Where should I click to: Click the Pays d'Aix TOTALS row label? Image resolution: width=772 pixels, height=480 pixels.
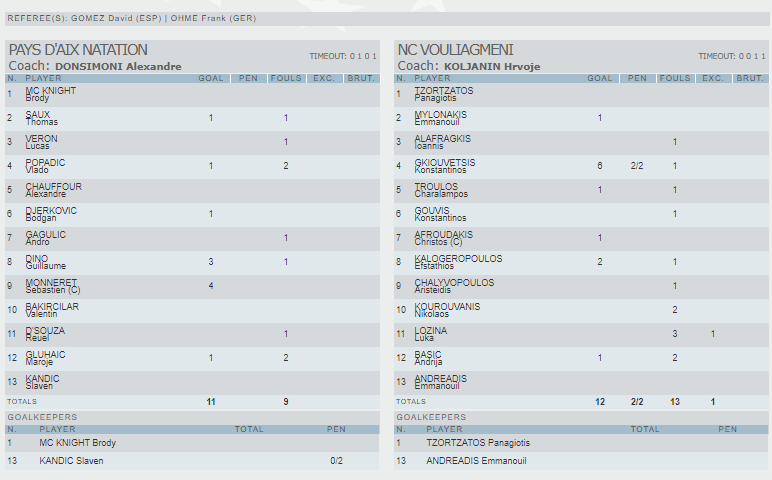tap(22, 401)
